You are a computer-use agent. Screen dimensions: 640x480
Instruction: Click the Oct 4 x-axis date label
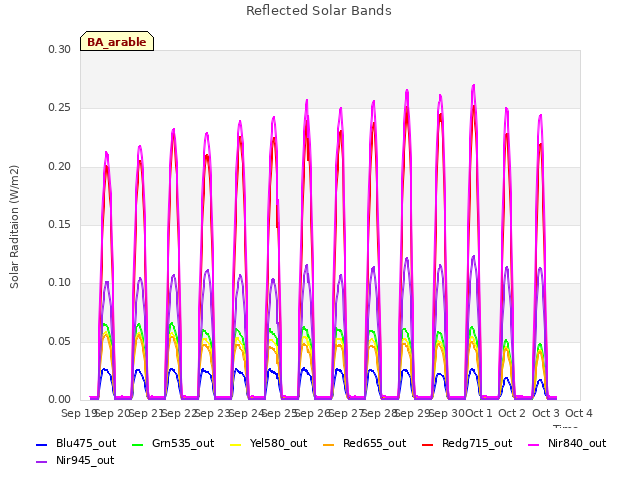click(x=579, y=413)
